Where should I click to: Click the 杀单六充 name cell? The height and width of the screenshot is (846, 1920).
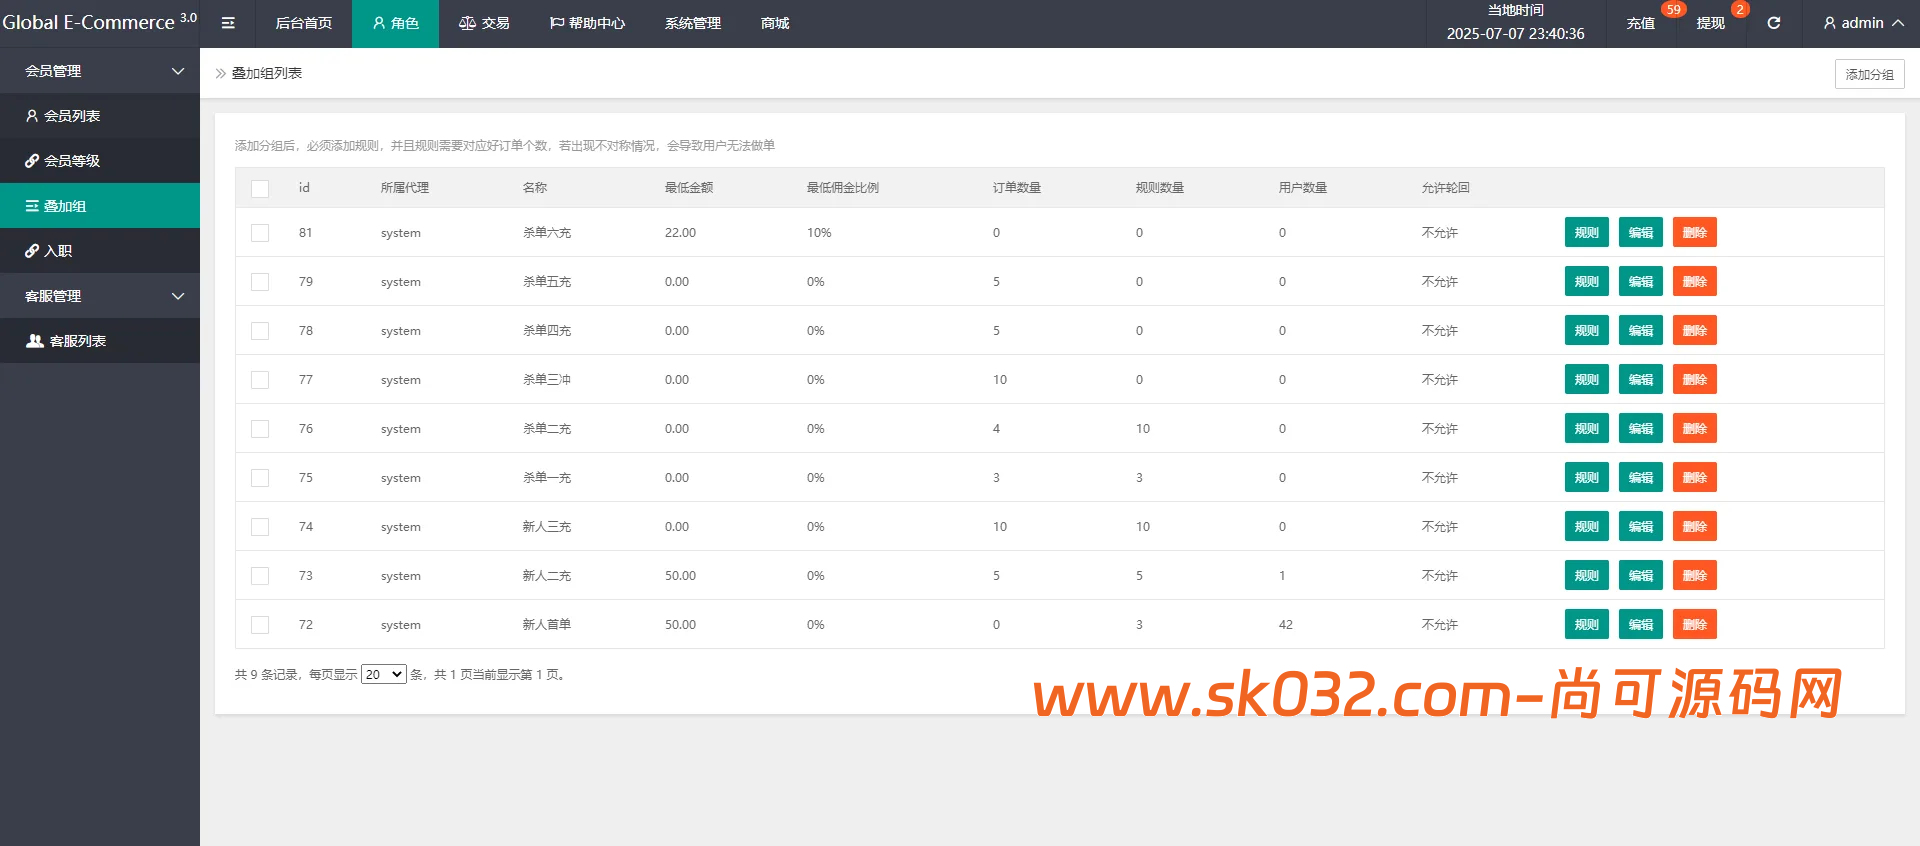pos(547,232)
